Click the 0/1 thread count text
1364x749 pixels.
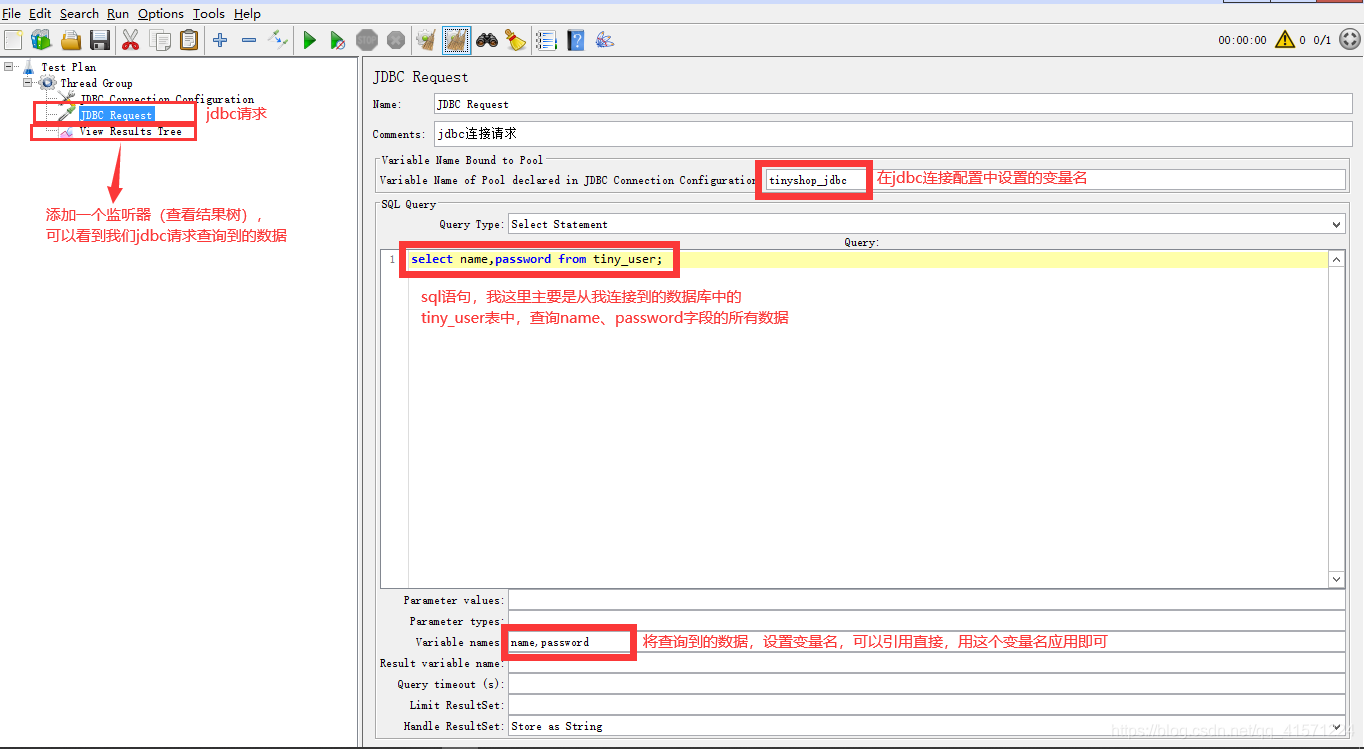1322,40
